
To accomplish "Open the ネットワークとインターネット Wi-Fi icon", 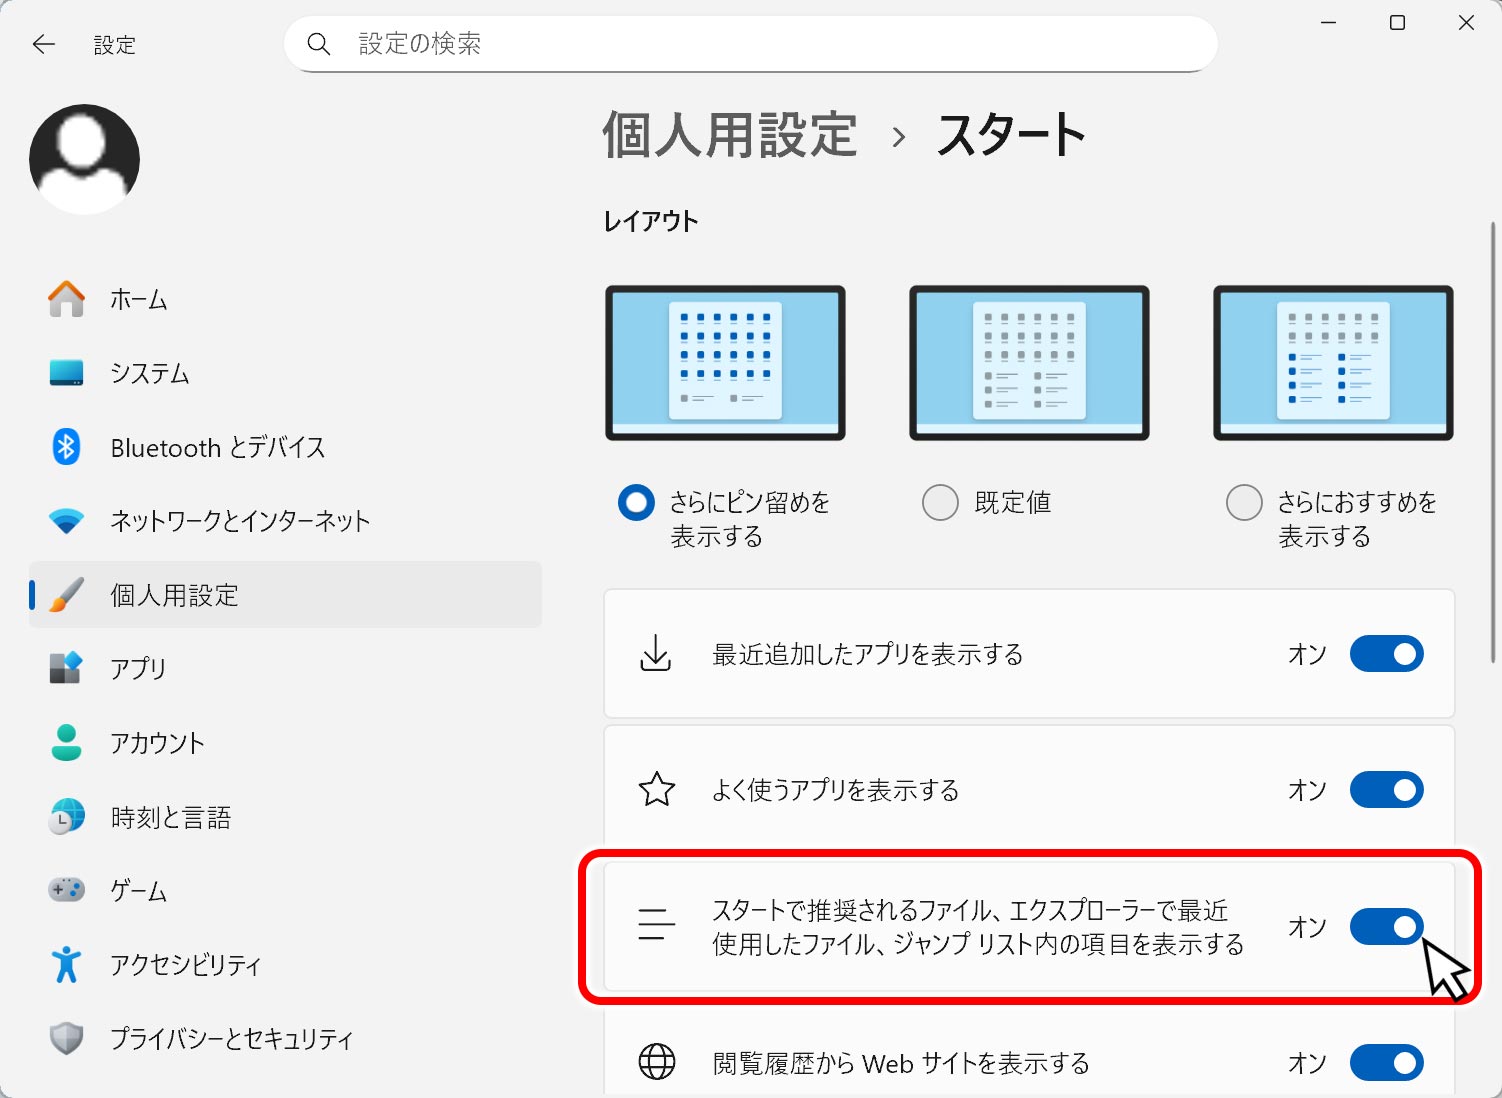I will coord(67,521).
